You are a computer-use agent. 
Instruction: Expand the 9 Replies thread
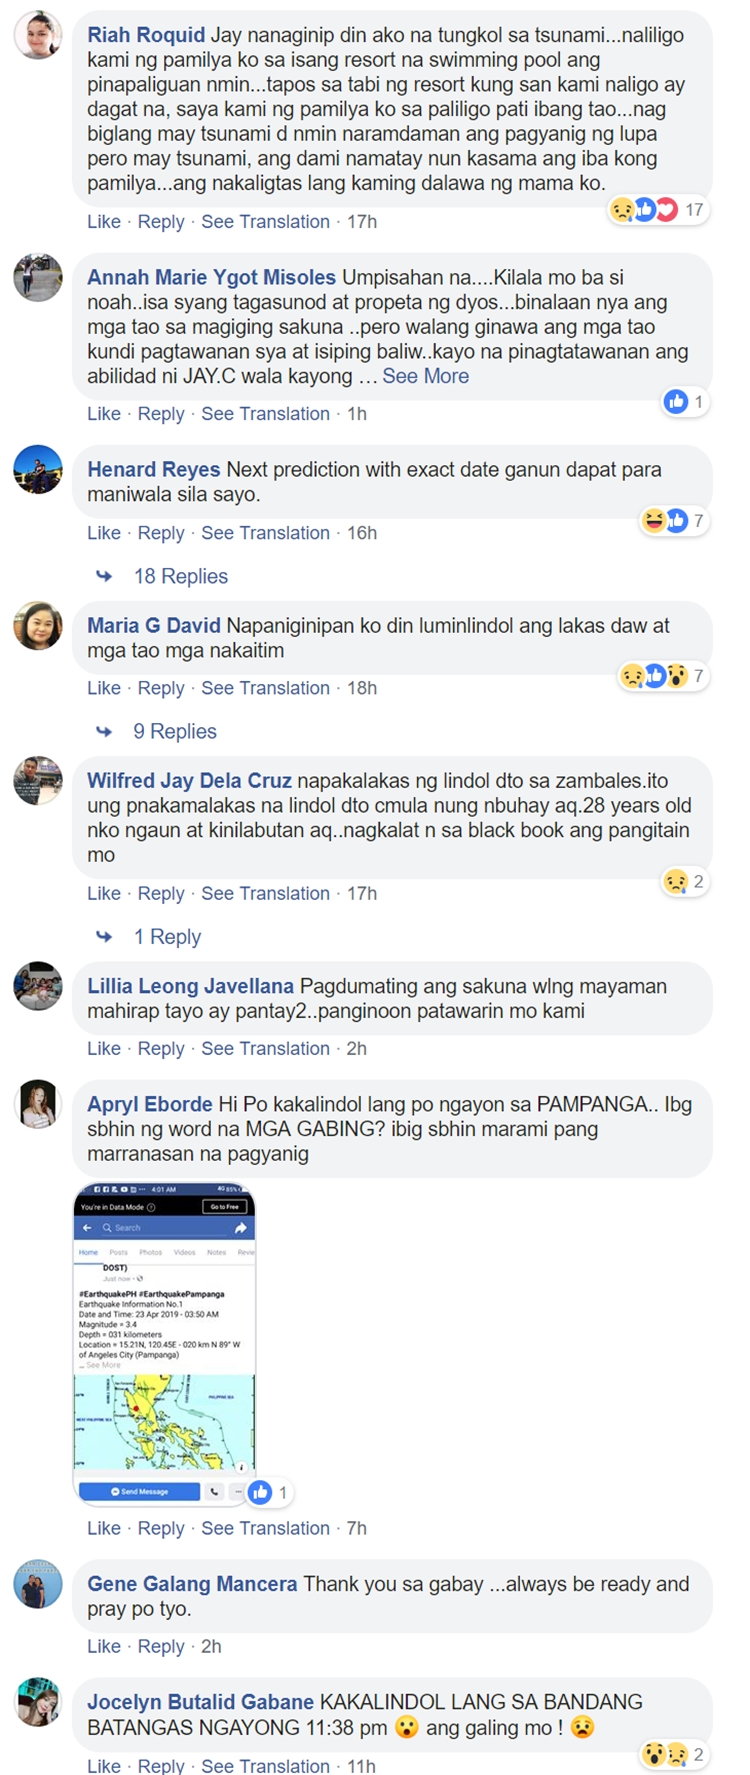pyautogui.click(x=175, y=731)
